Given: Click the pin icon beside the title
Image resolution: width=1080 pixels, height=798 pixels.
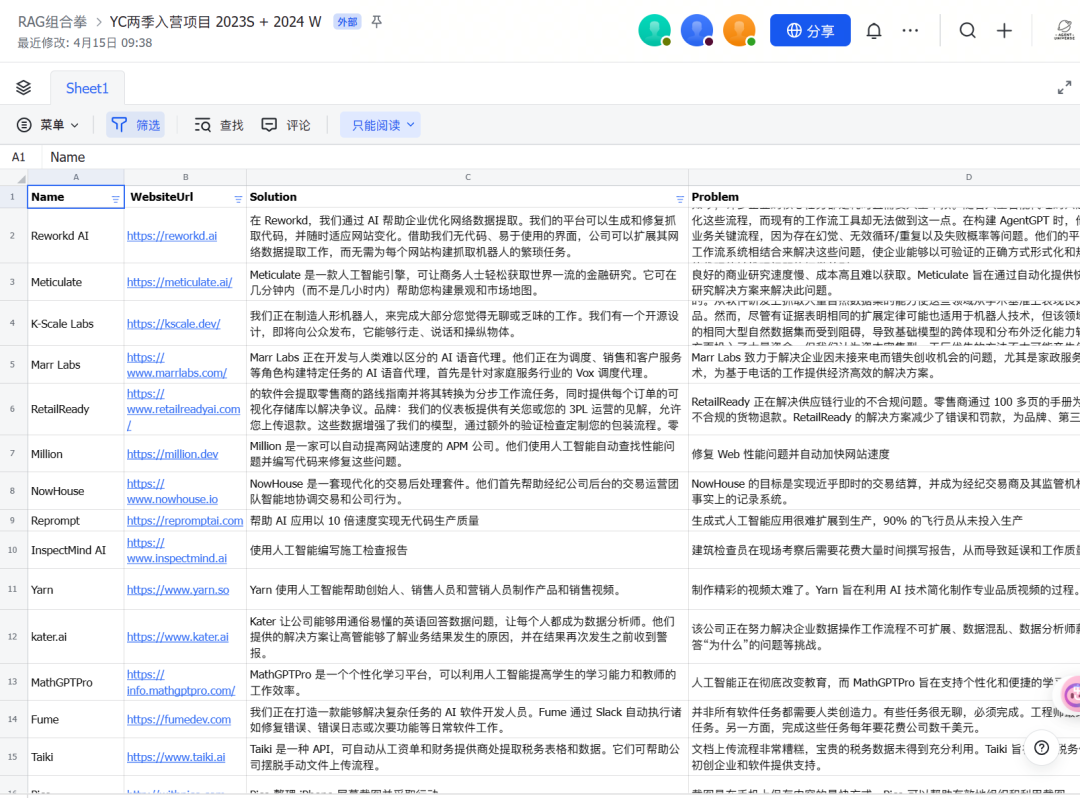Looking at the screenshot, I should (x=377, y=22).
